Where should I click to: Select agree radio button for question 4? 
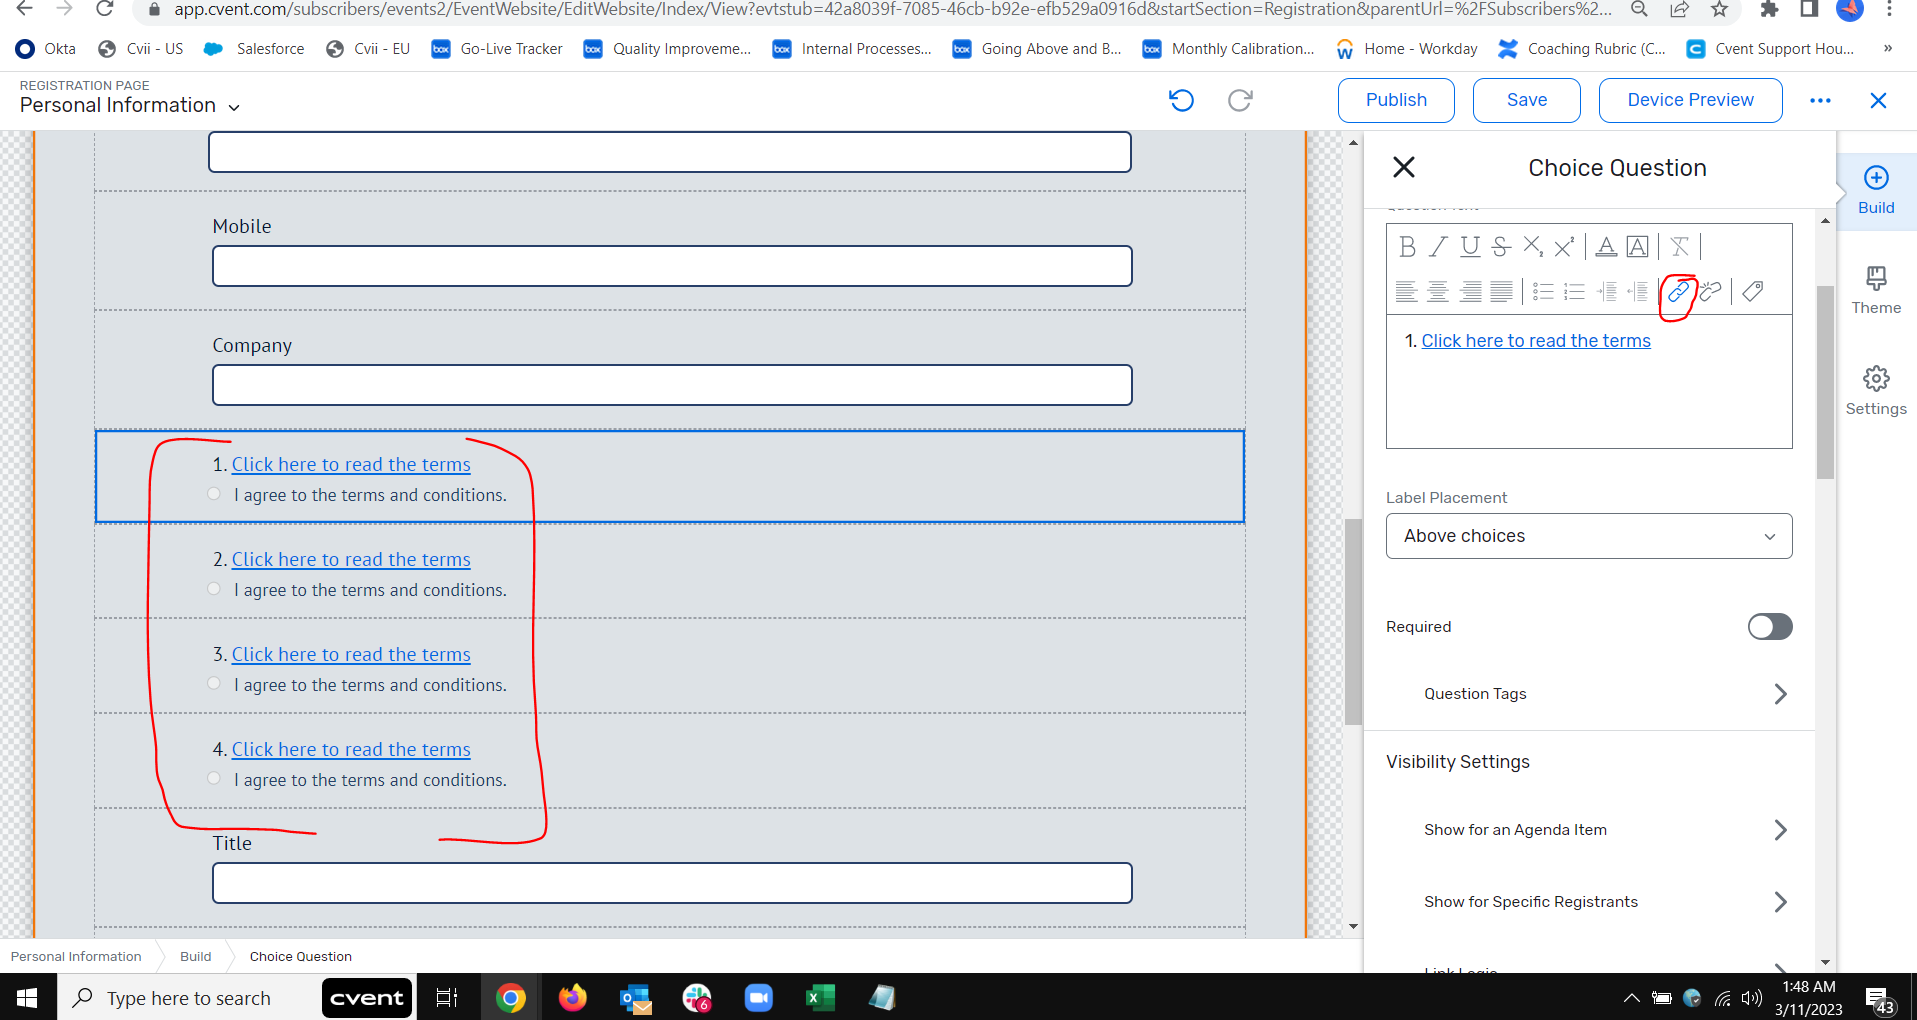pyautogui.click(x=214, y=779)
